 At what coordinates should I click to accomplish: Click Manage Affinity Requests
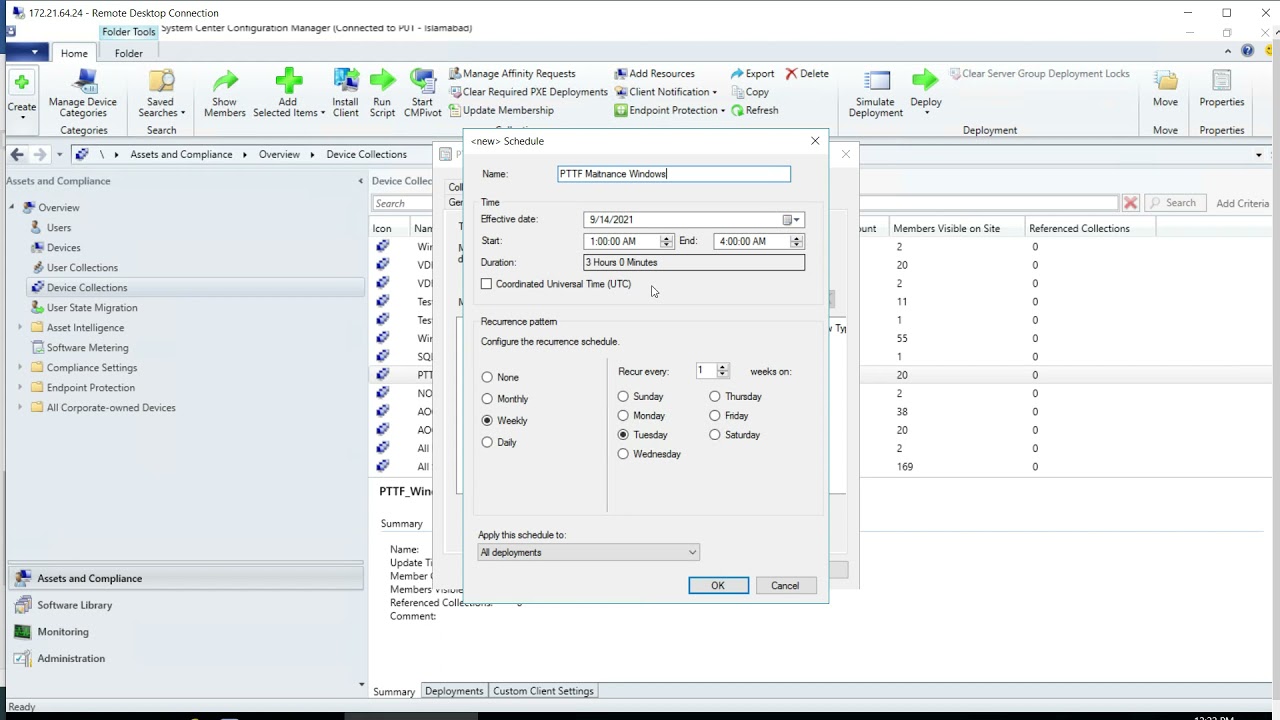pyautogui.click(x=512, y=74)
